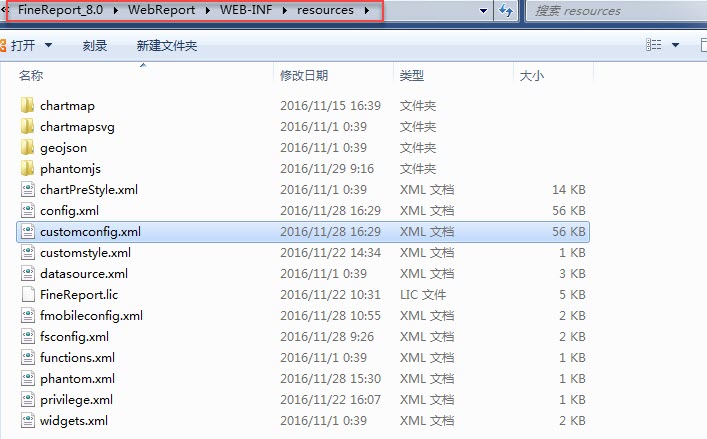
Task: Select the datasource.xml file name
Action: tap(84, 274)
